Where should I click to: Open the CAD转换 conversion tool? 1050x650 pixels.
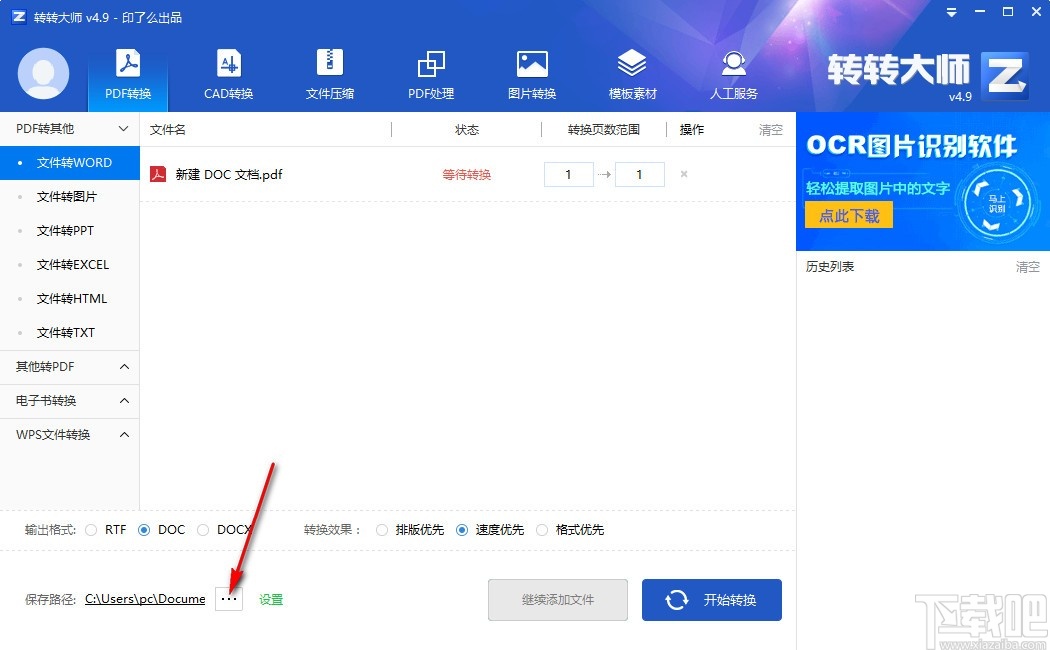click(x=228, y=75)
